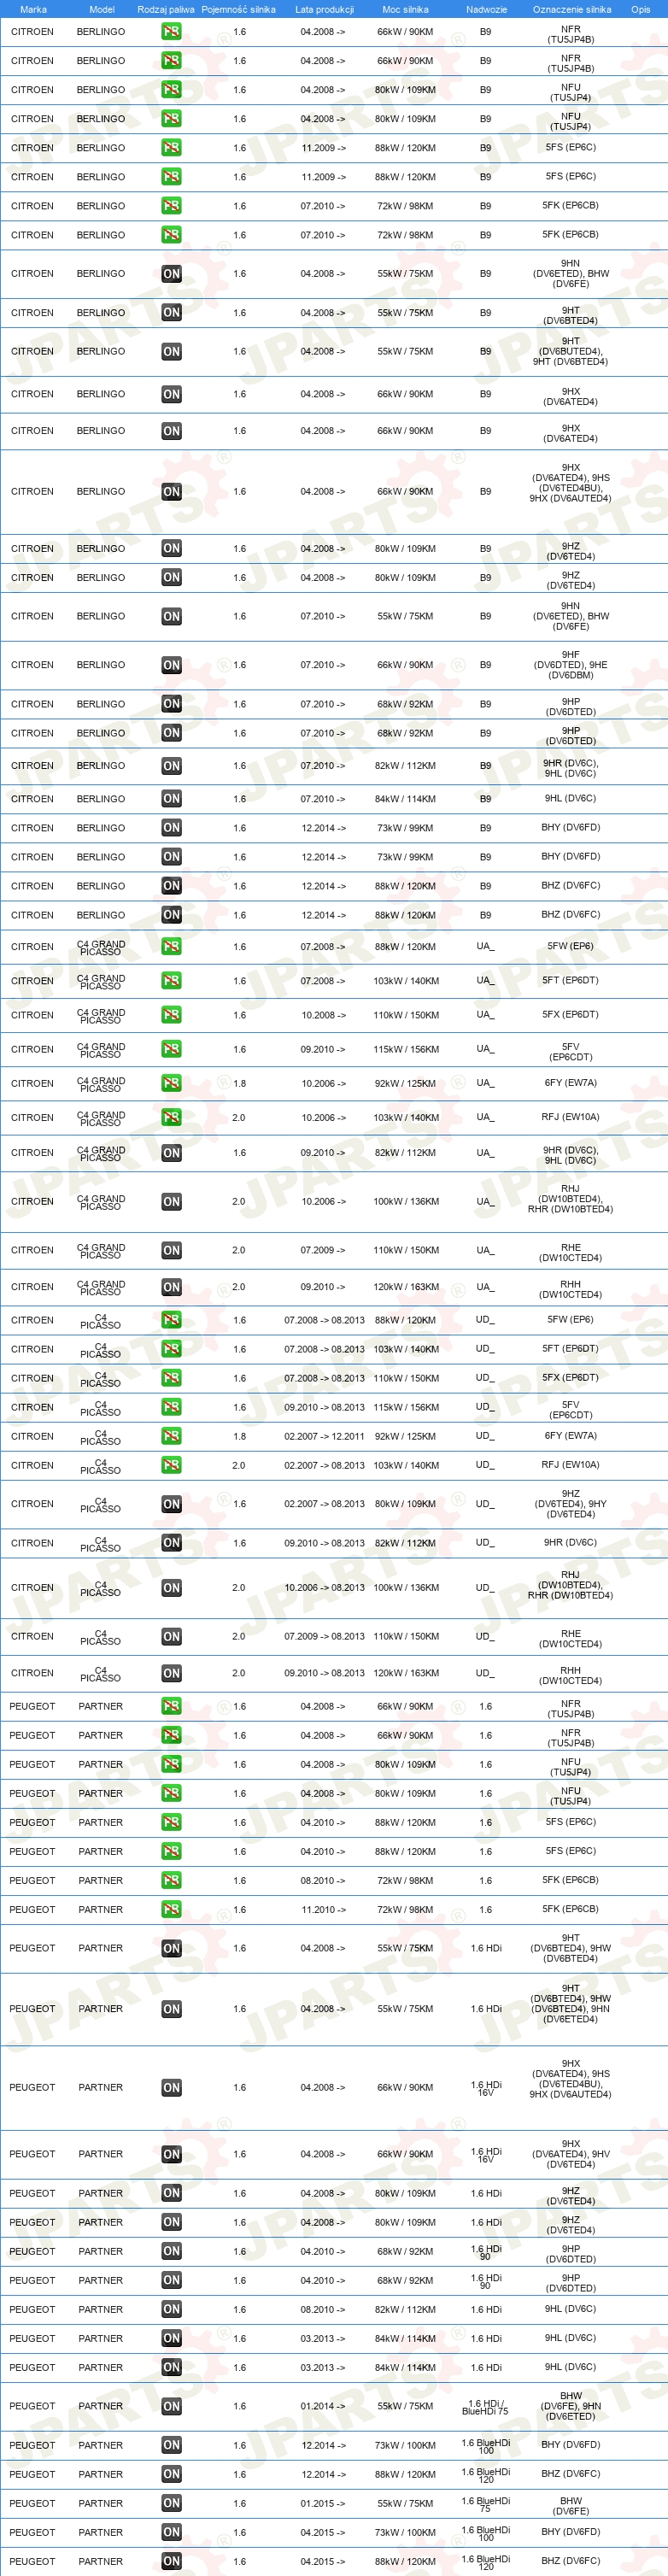
Task: Click ON diesel icon in C4 Grand Picasso RHE row
Action: click(171, 1250)
